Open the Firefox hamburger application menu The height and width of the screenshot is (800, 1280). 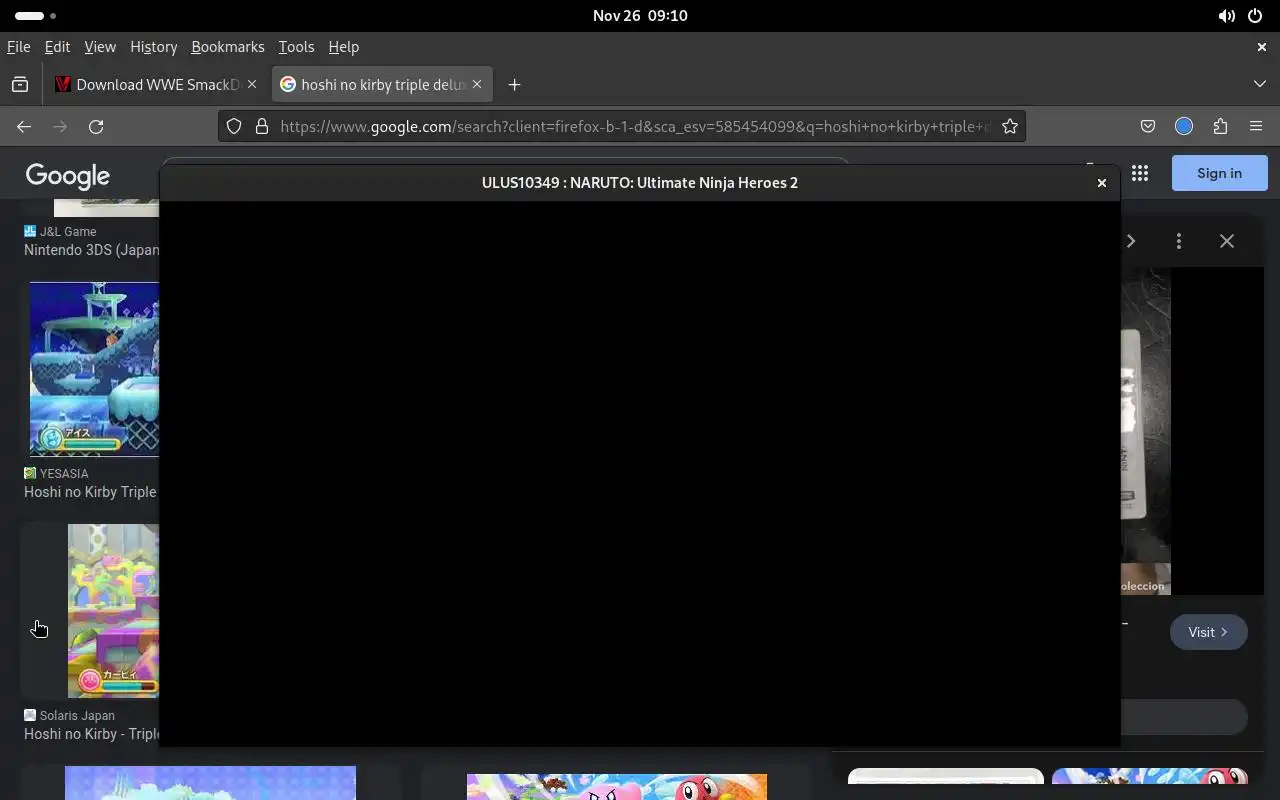(1256, 126)
